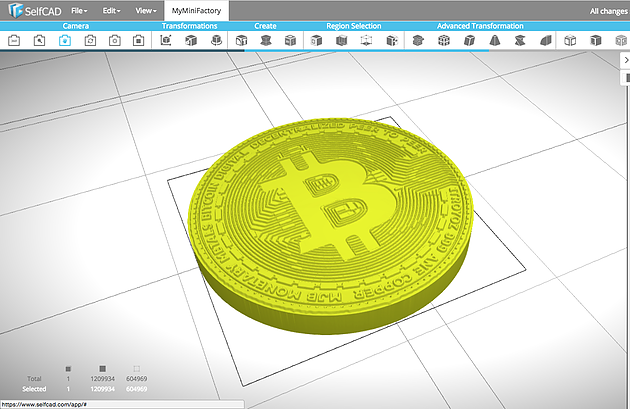
Task: Open the File dropdown menu
Action: click(79, 11)
